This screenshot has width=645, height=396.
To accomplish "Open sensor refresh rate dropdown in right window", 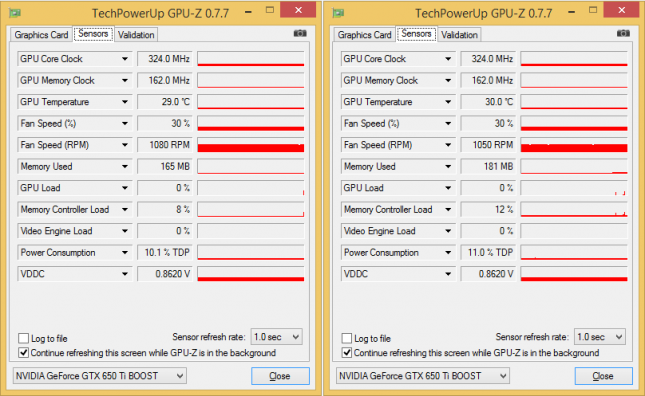I will [x=600, y=337].
